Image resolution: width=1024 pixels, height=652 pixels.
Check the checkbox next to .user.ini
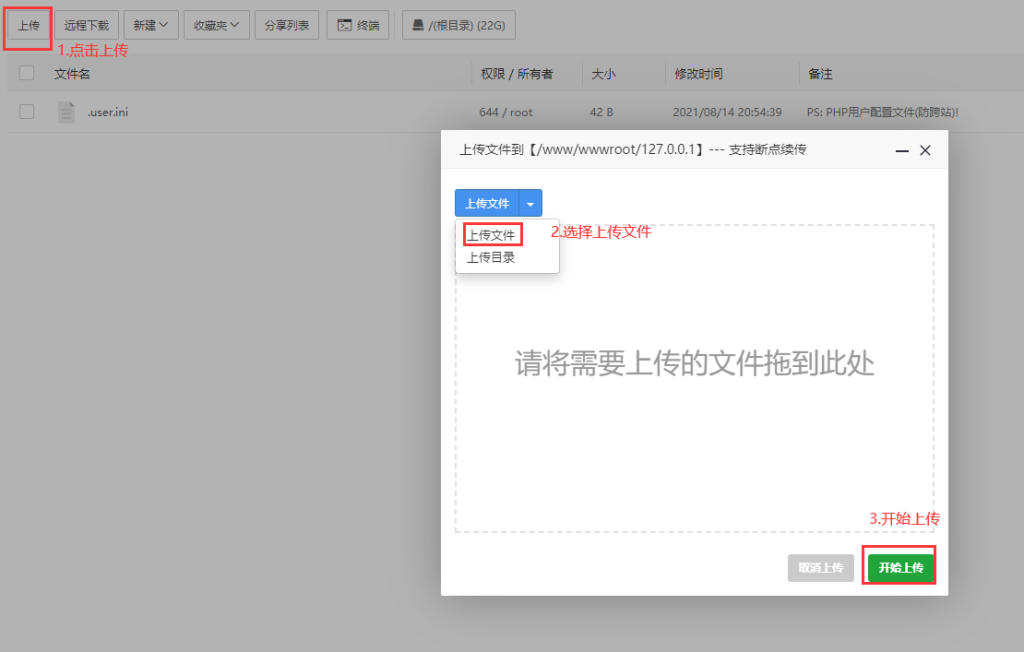pos(24,111)
